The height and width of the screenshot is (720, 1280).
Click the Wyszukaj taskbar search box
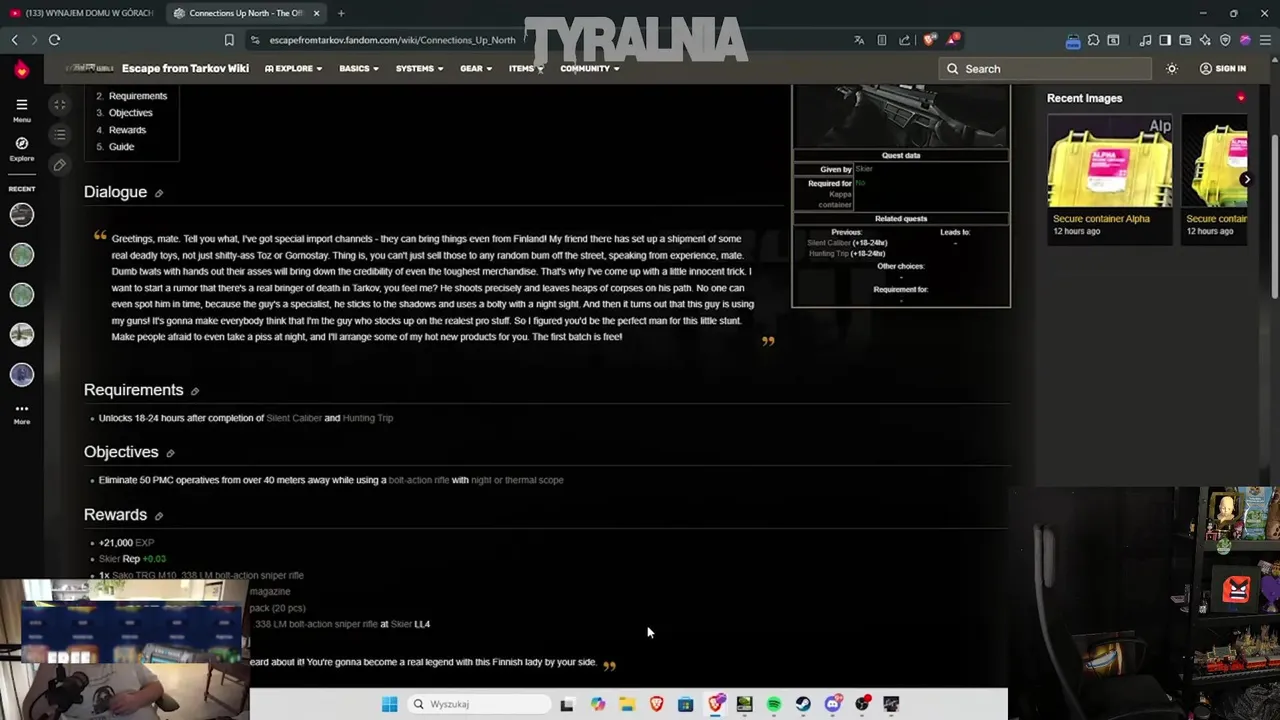[x=480, y=704]
